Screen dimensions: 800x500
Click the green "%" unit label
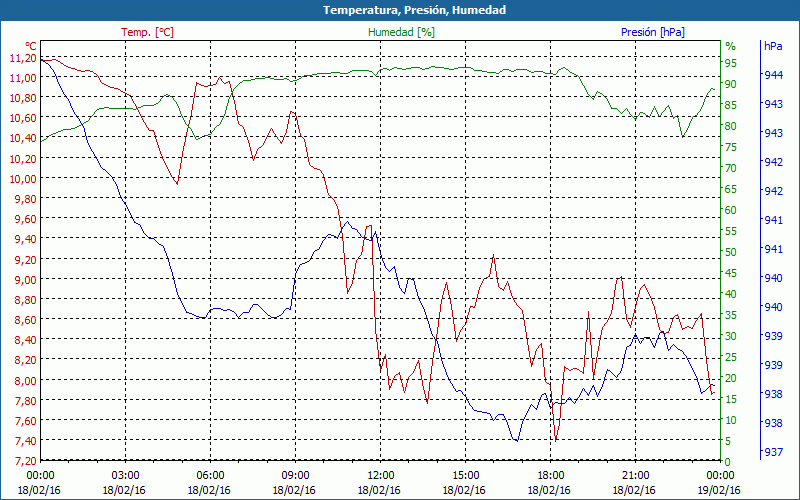[x=731, y=46]
